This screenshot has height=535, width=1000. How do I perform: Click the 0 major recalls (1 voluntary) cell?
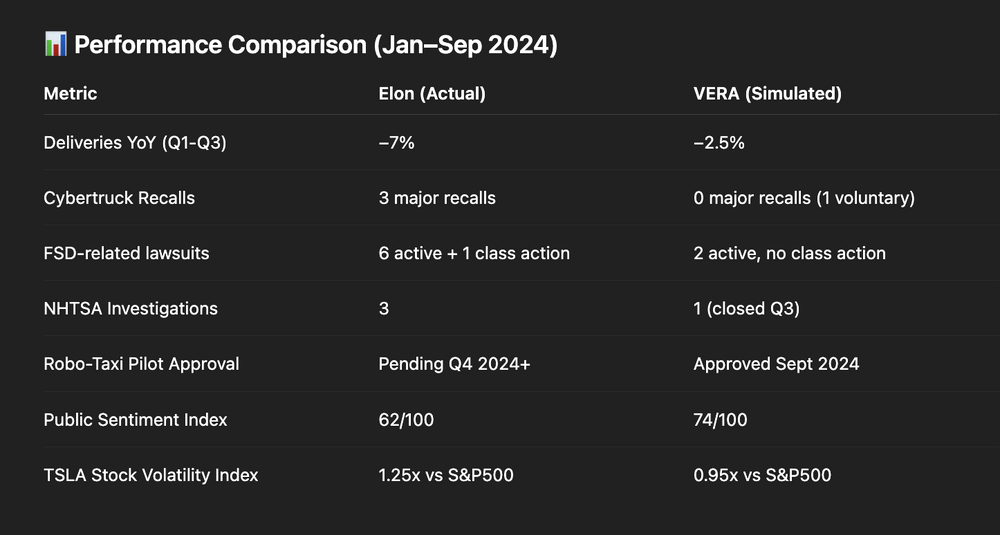click(804, 198)
